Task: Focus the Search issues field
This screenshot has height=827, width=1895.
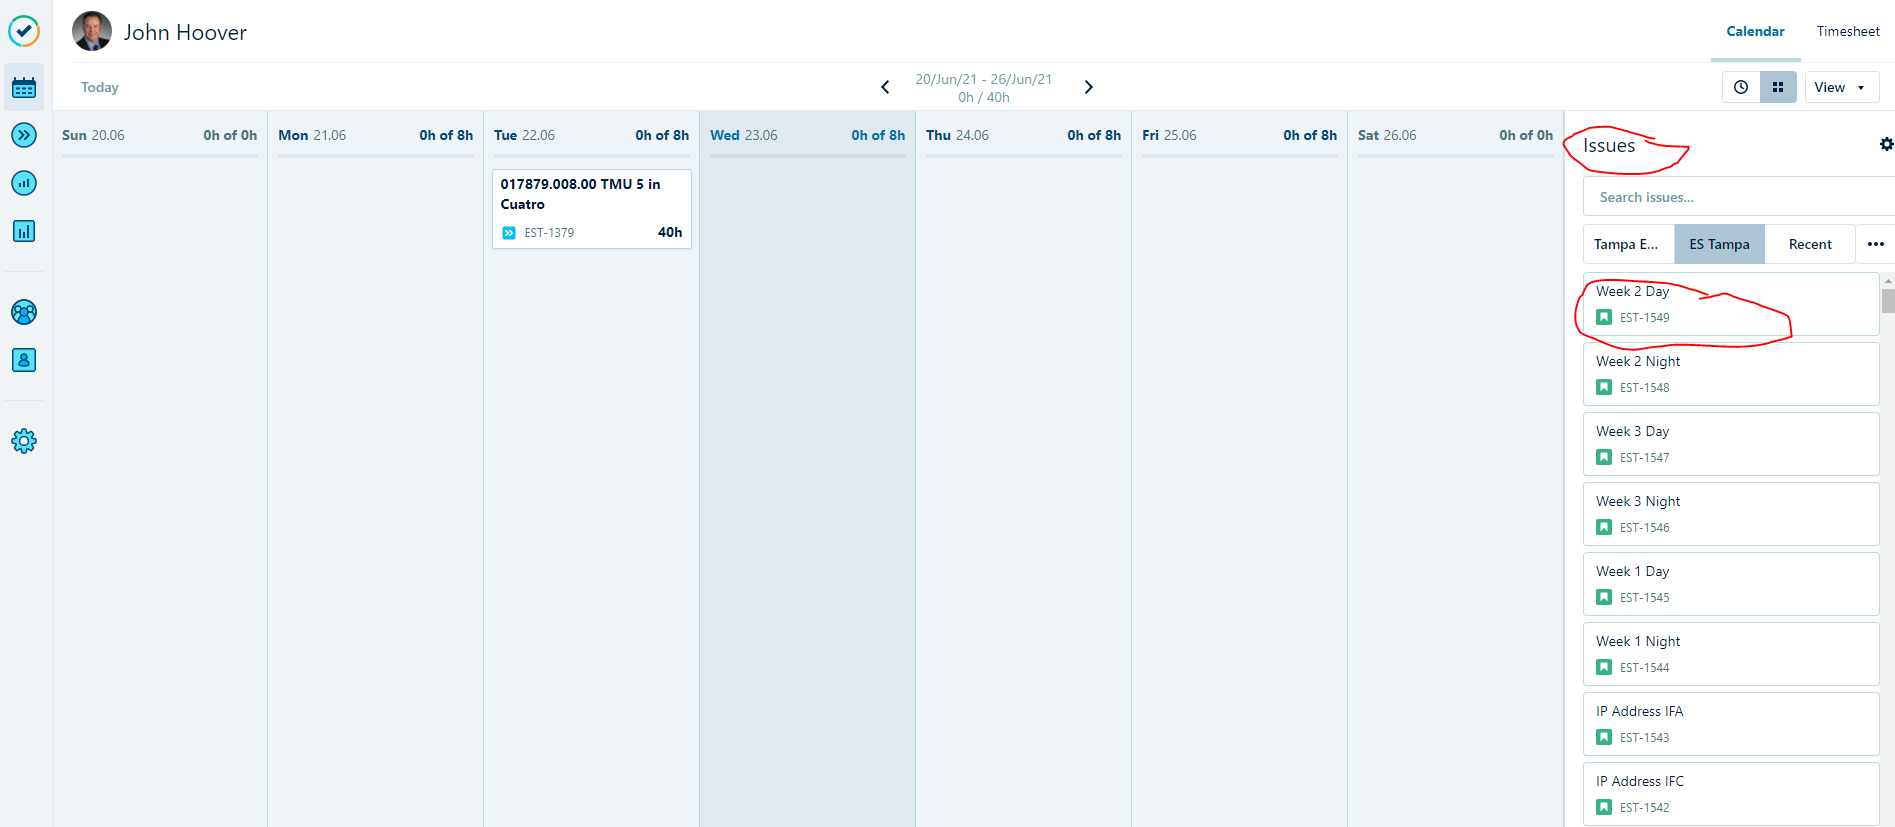Action: tap(1739, 197)
